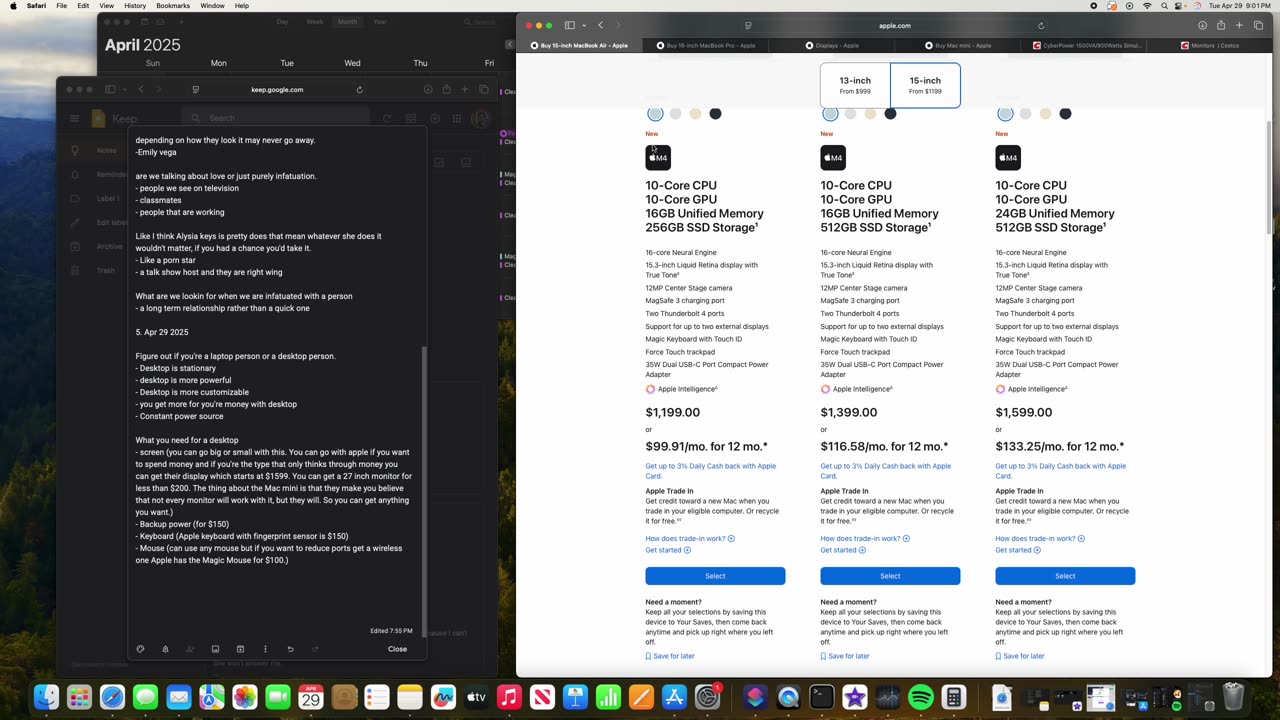Screen dimensions: 1280x720
Task: Pick Starlight color for the 24GB model
Action: click(x=1045, y=114)
